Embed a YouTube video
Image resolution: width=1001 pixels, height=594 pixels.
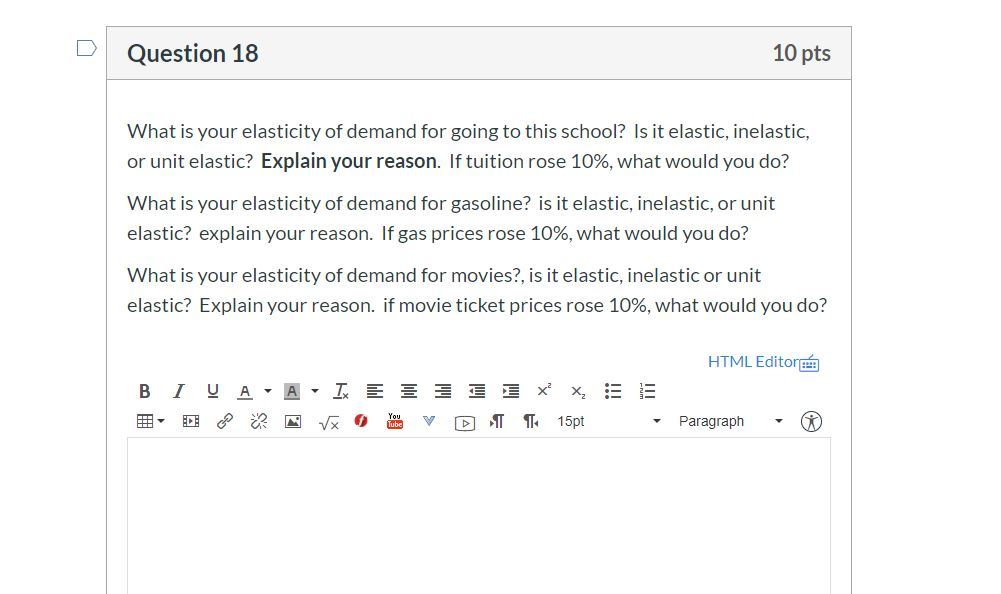[x=394, y=421]
